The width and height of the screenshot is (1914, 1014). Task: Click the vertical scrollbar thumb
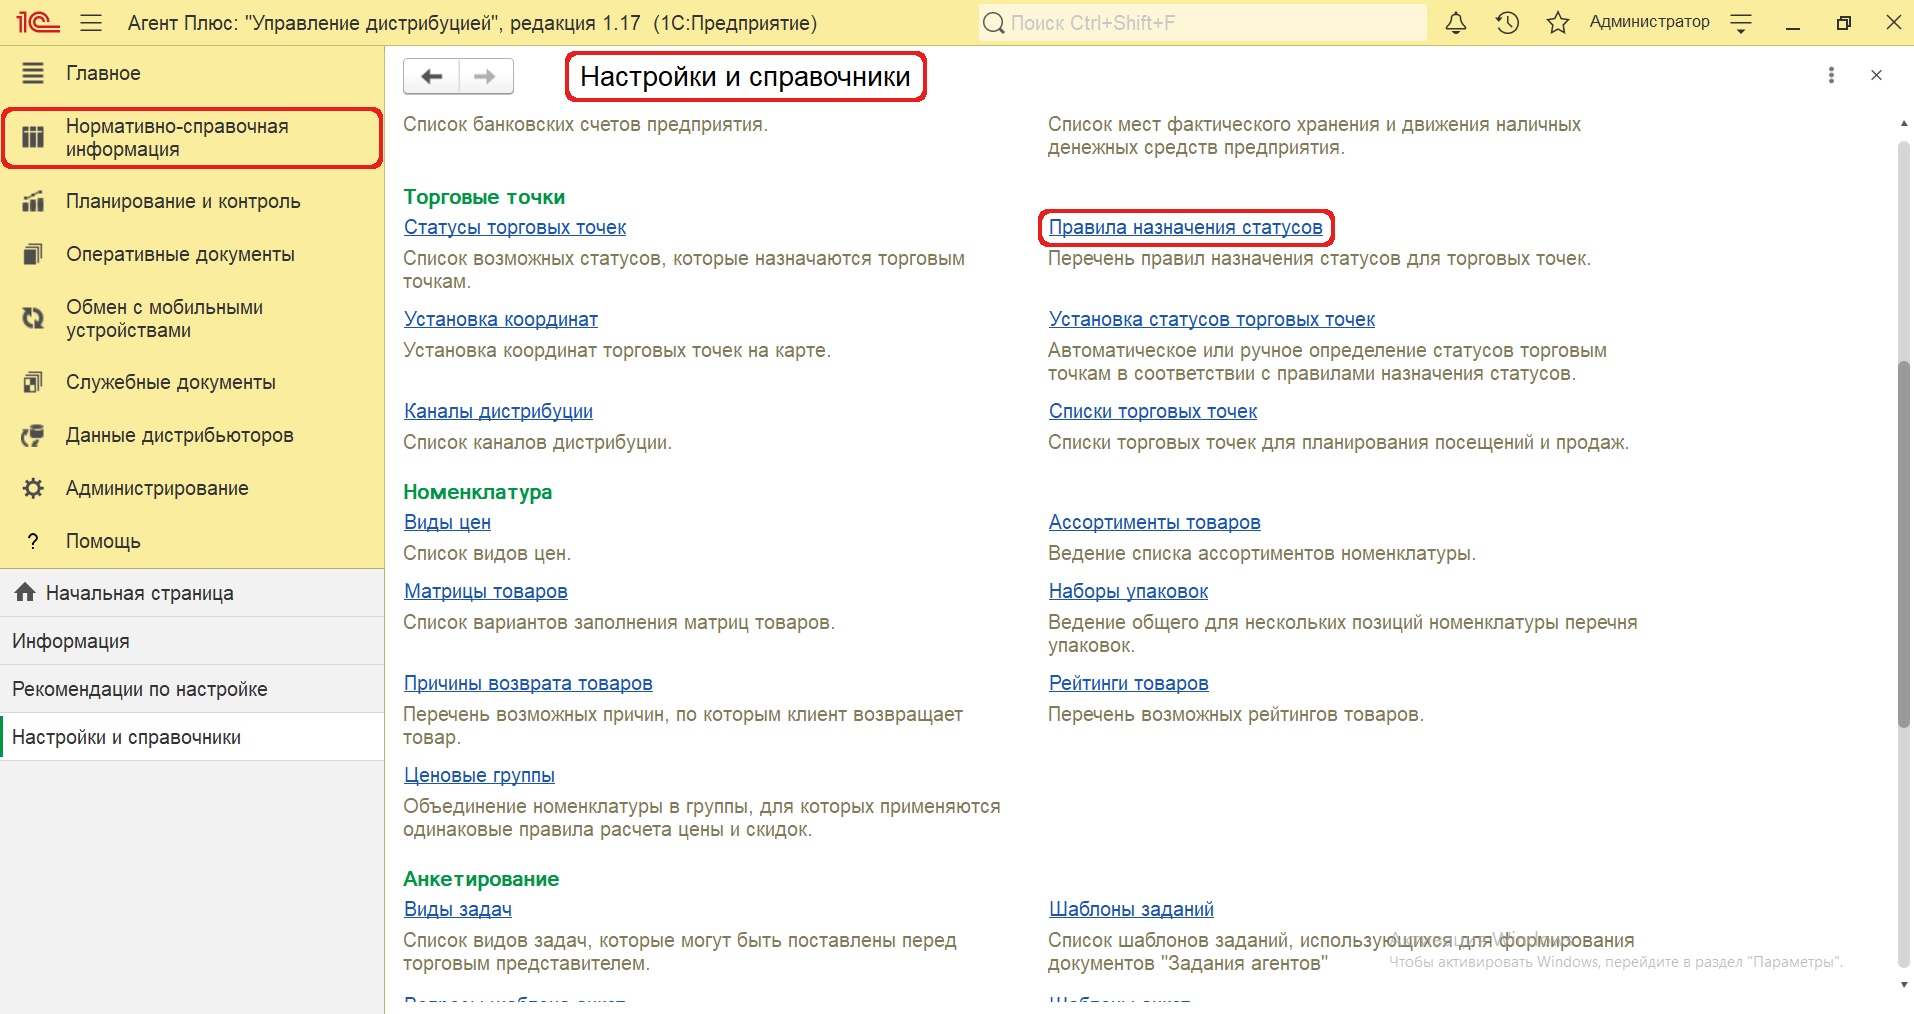(1903, 544)
